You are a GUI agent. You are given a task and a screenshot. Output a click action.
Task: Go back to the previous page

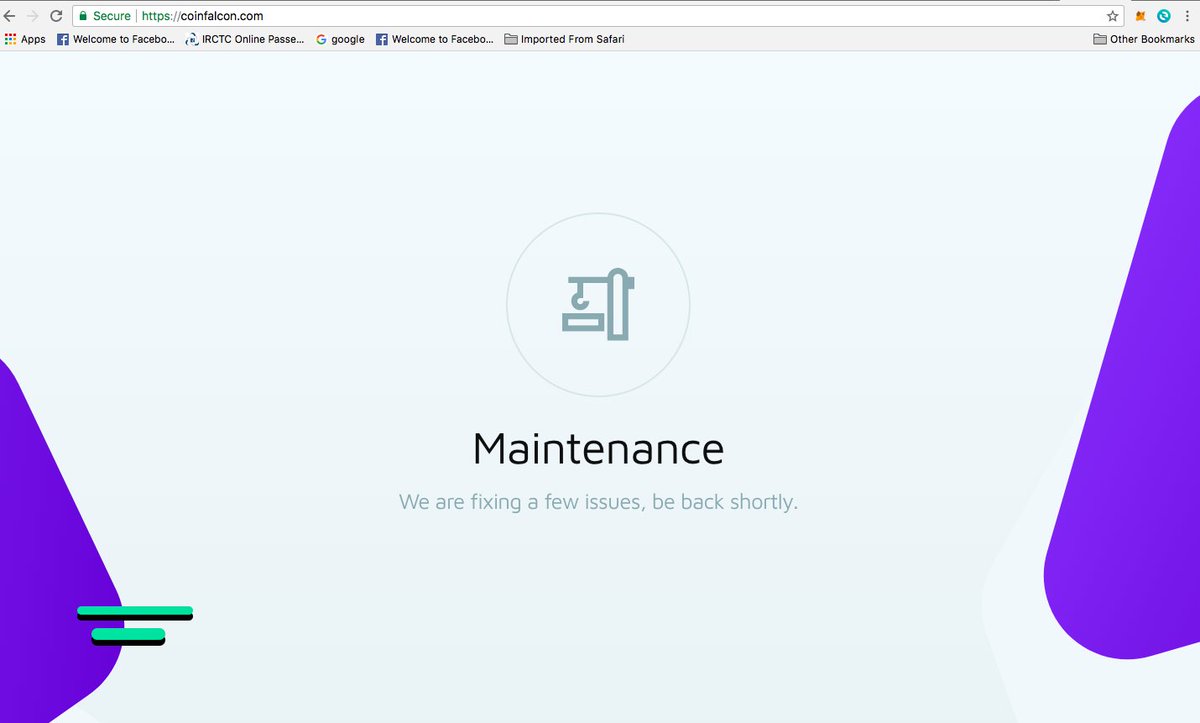click(x=10, y=16)
